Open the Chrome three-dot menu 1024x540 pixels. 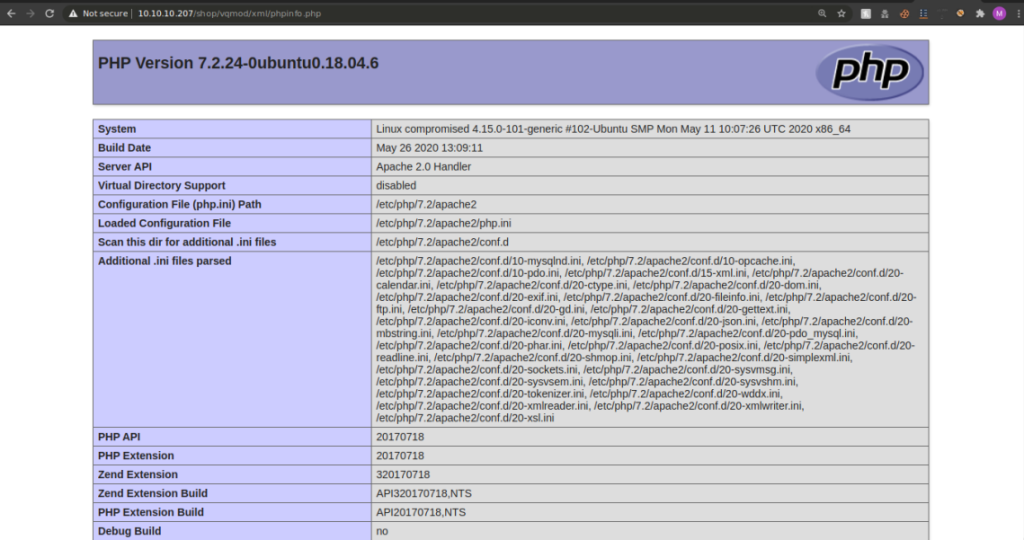coord(1018,13)
